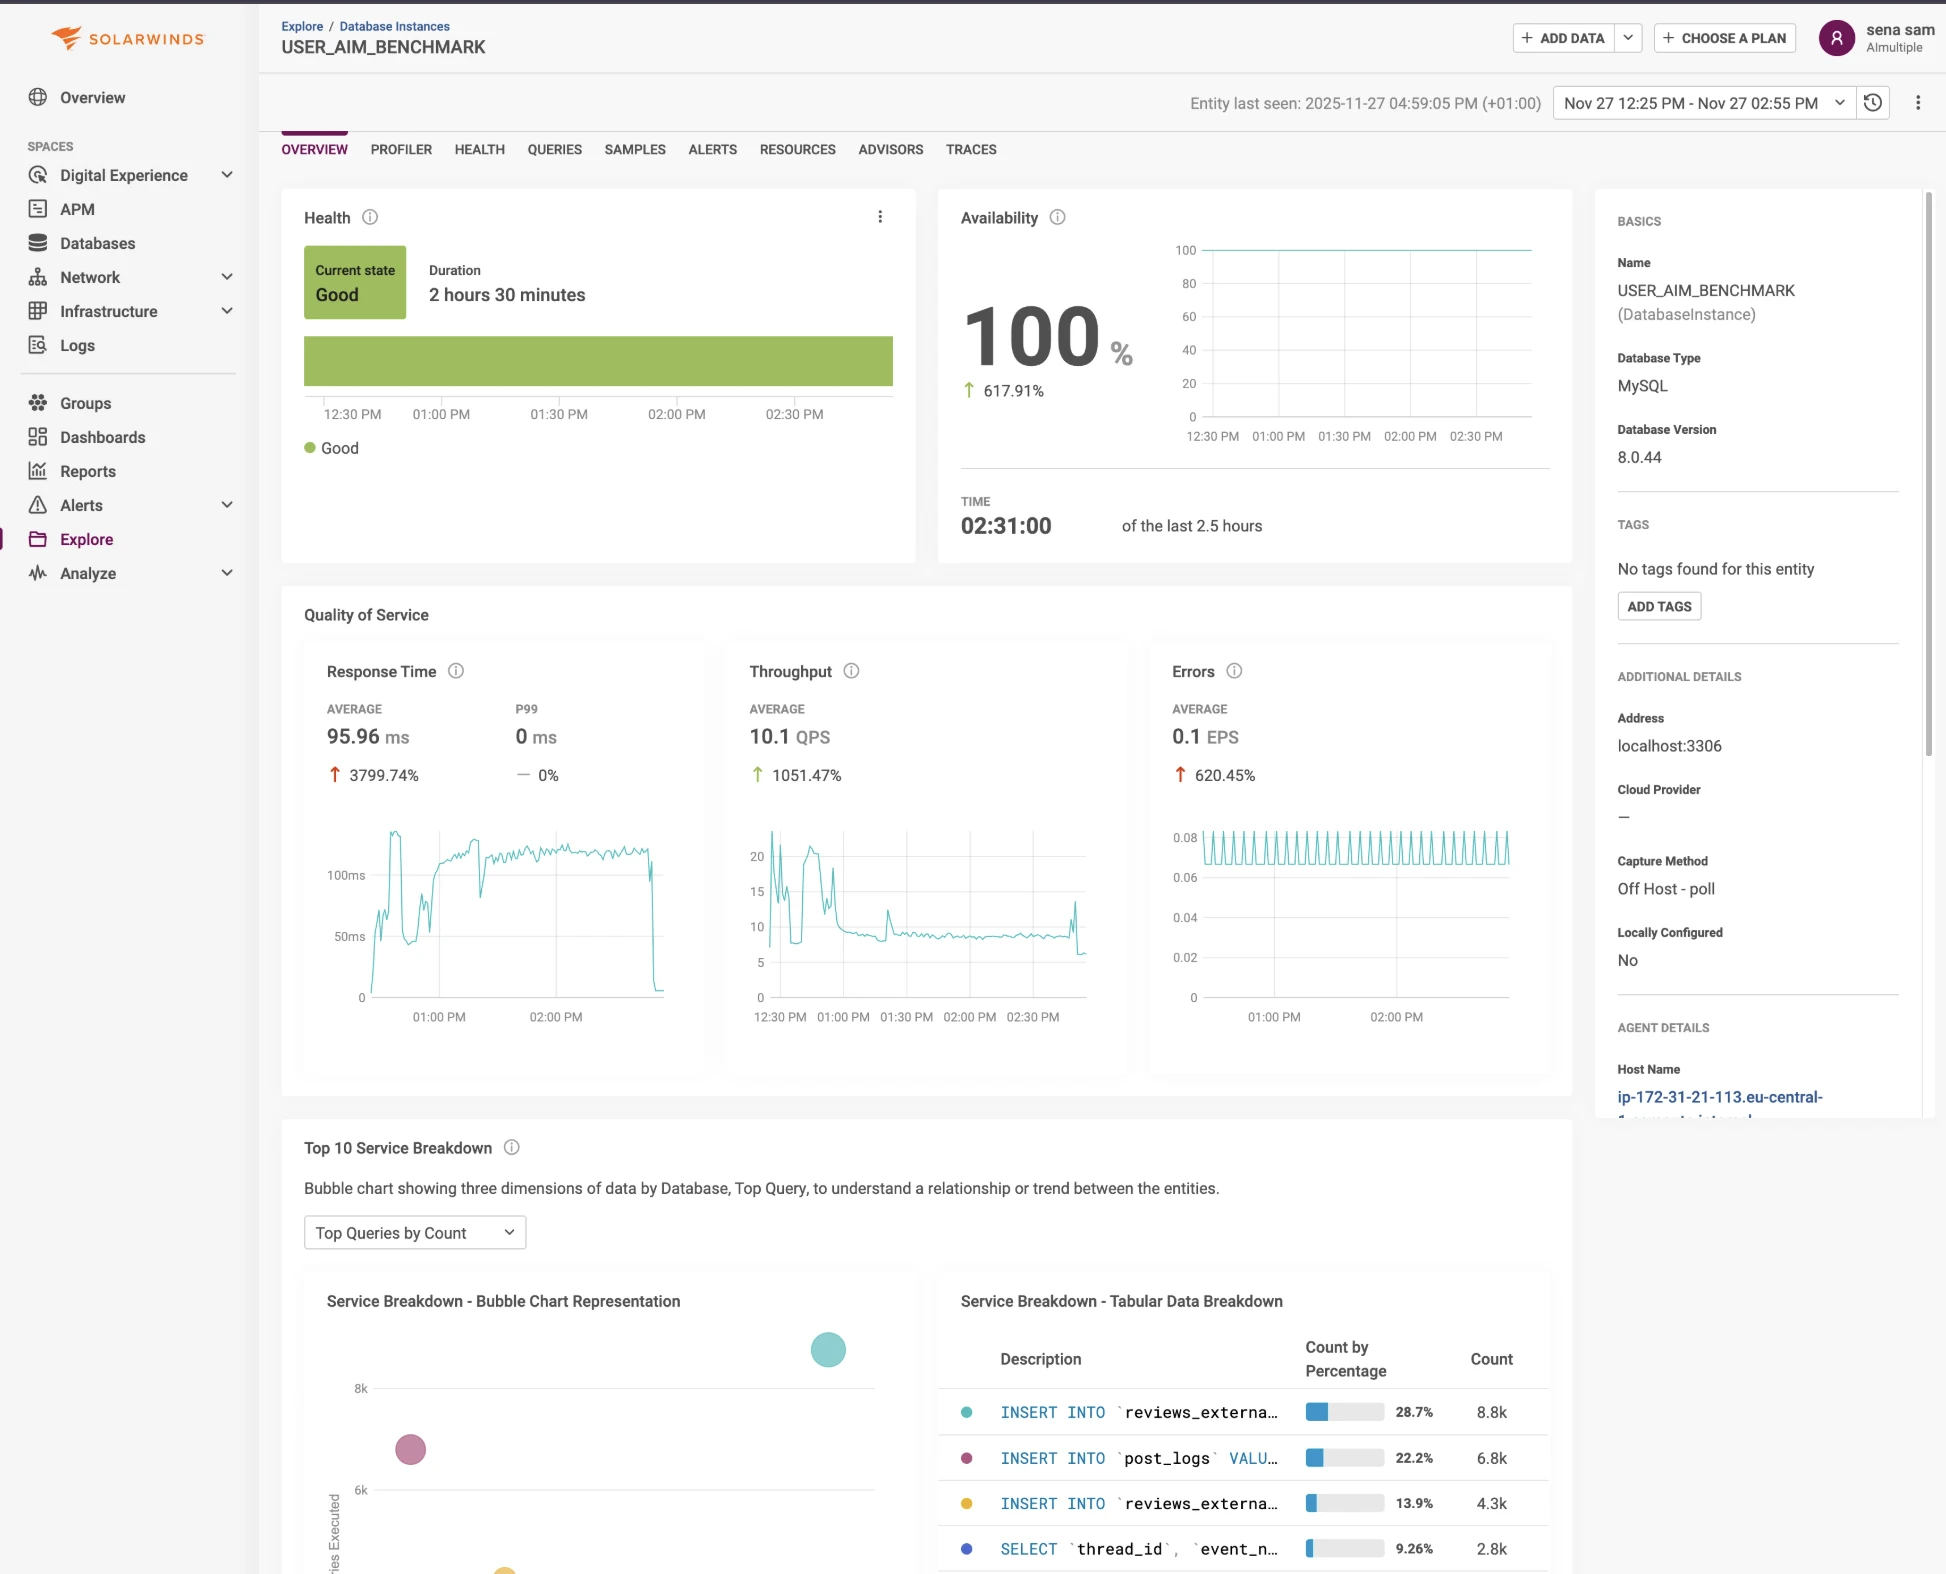
Task: Click the user avatar icon
Action: [1837, 38]
